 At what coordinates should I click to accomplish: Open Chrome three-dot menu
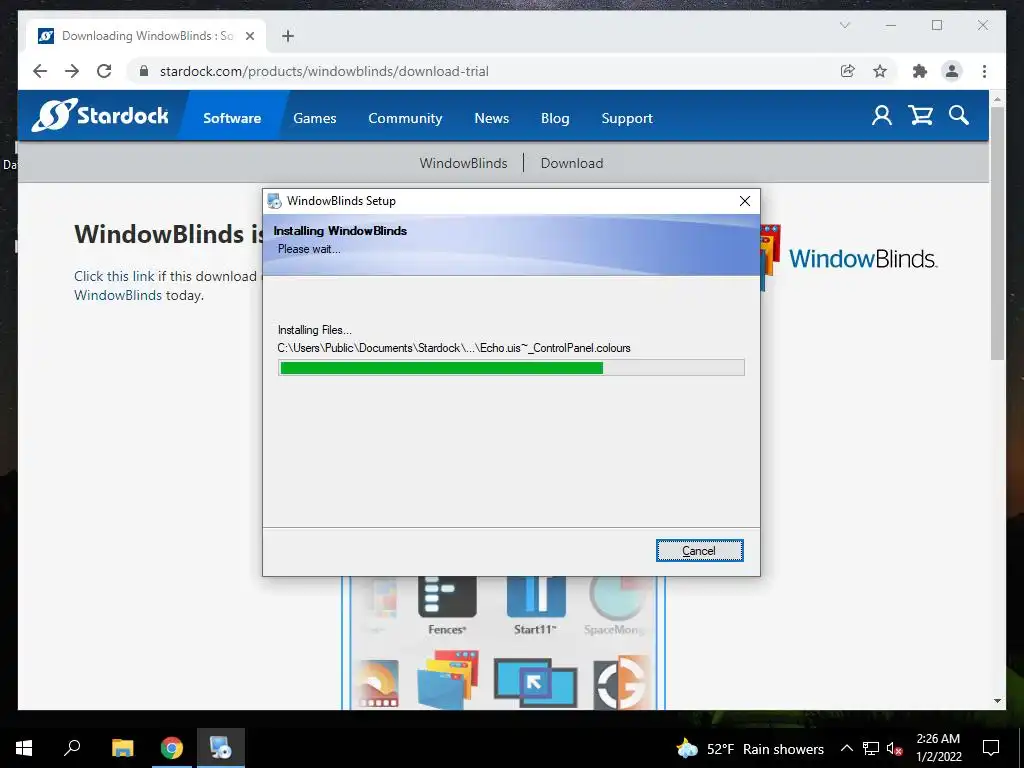click(984, 71)
